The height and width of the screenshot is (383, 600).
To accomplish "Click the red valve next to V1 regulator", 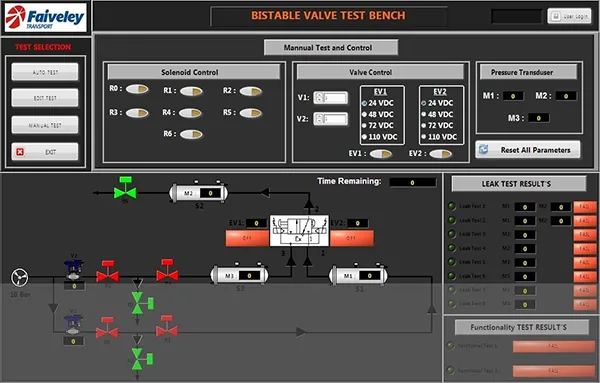I will click(107, 328).
